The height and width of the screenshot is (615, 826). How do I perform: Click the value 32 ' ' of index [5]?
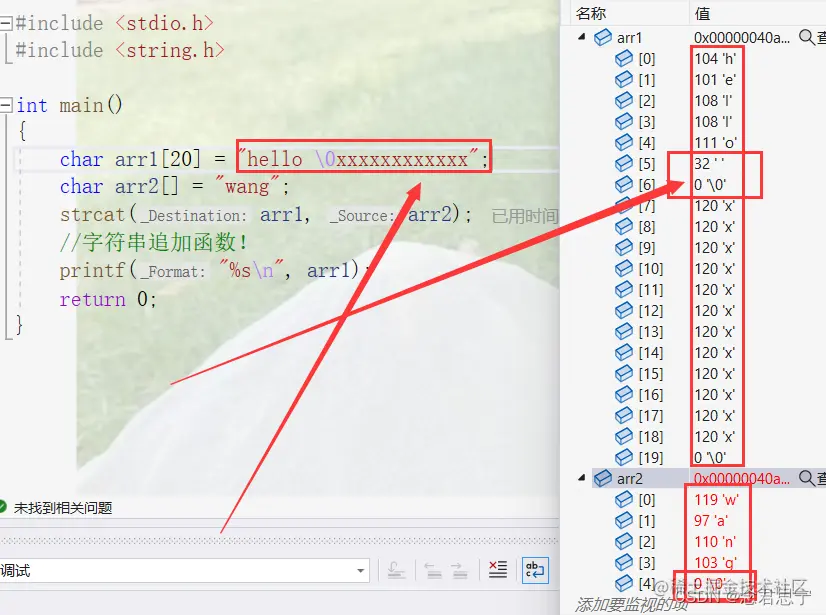point(709,164)
